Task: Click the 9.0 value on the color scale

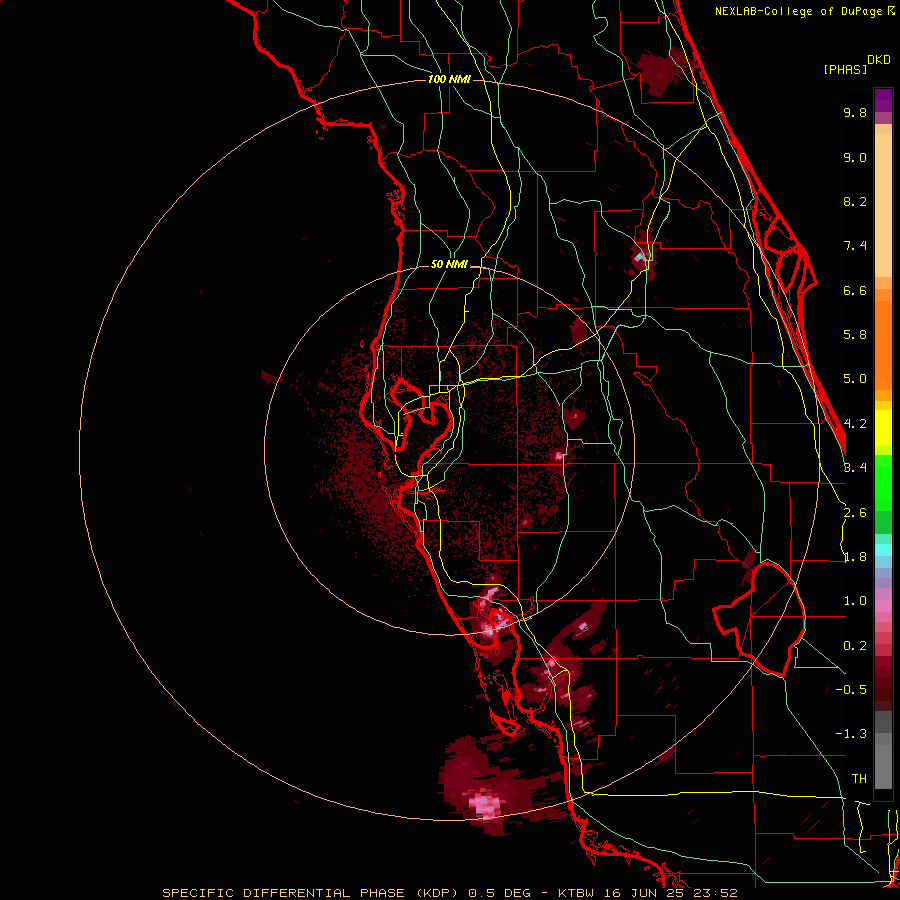Action: click(855, 157)
